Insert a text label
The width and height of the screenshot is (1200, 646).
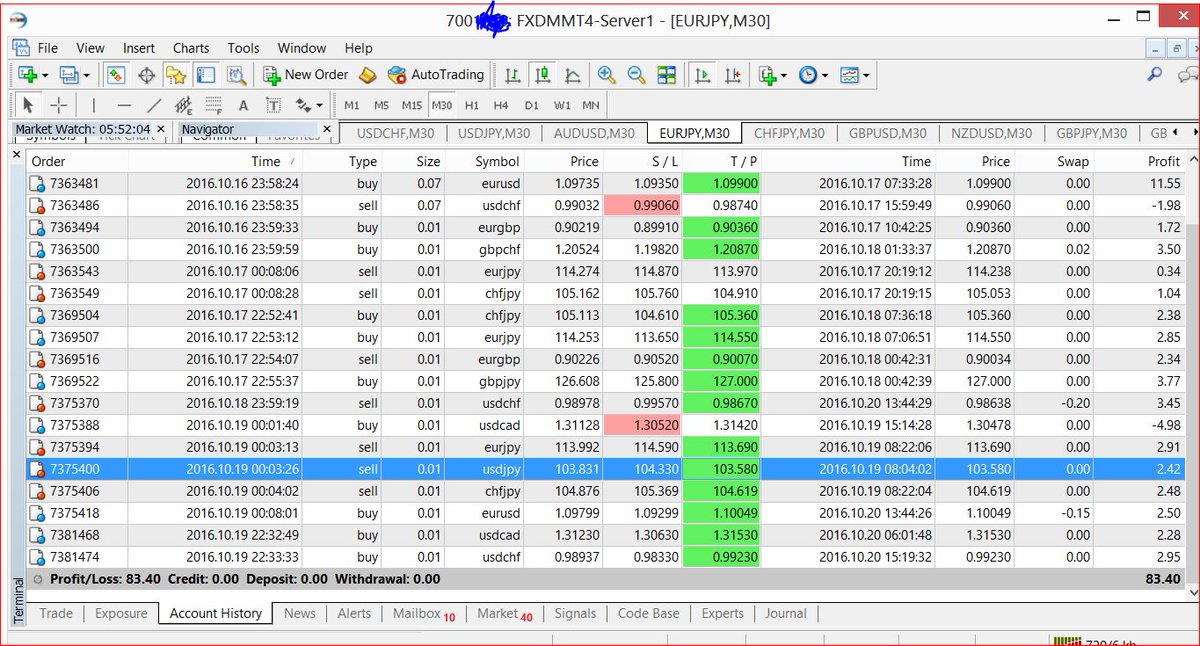(x=272, y=104)
